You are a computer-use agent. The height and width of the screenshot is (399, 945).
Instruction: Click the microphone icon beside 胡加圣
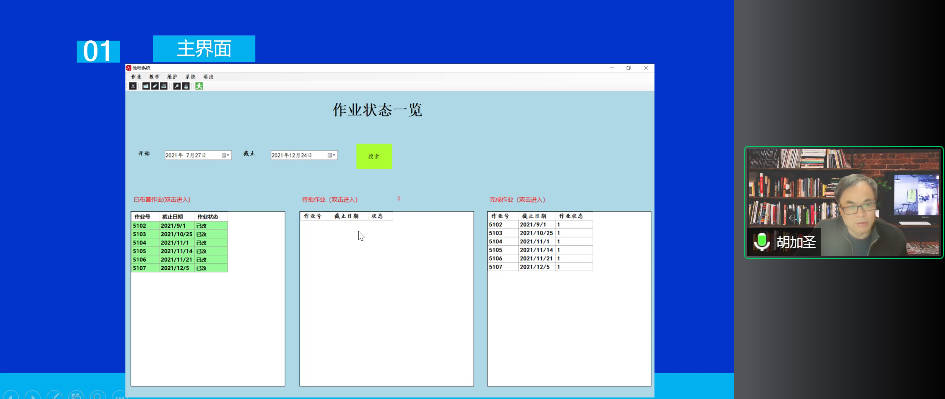[762, 242]
